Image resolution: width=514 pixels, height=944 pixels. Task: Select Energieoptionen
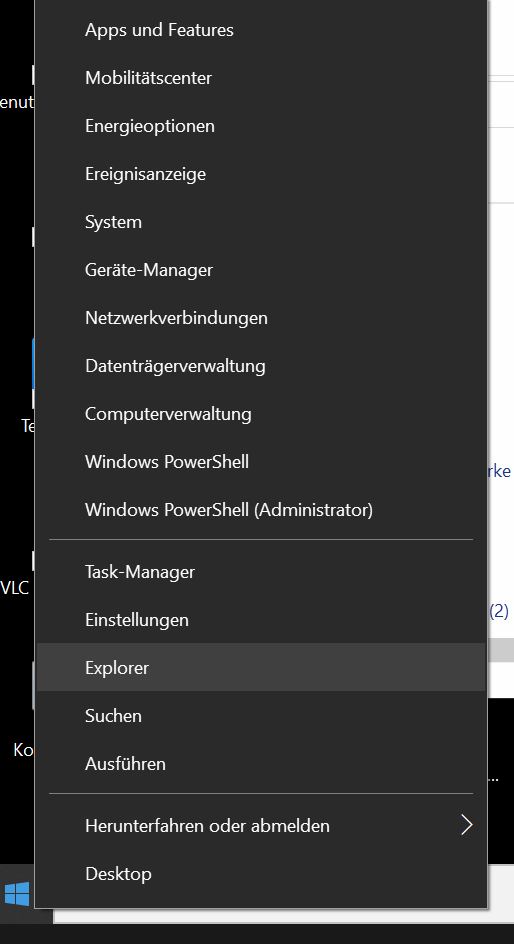[261, 126]
